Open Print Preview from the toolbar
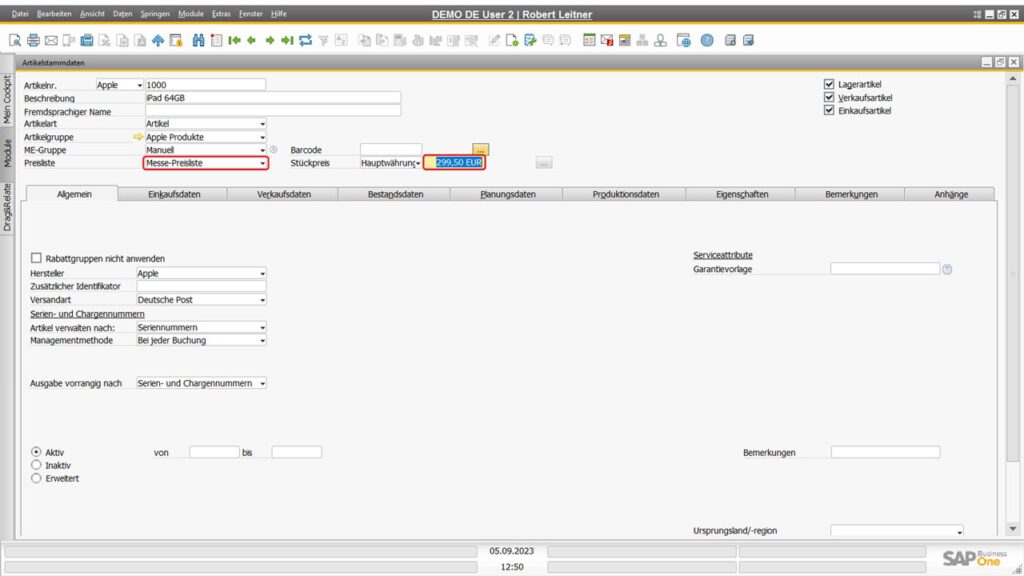Viewport: 1024px width, 576px height. click(15, 40)
